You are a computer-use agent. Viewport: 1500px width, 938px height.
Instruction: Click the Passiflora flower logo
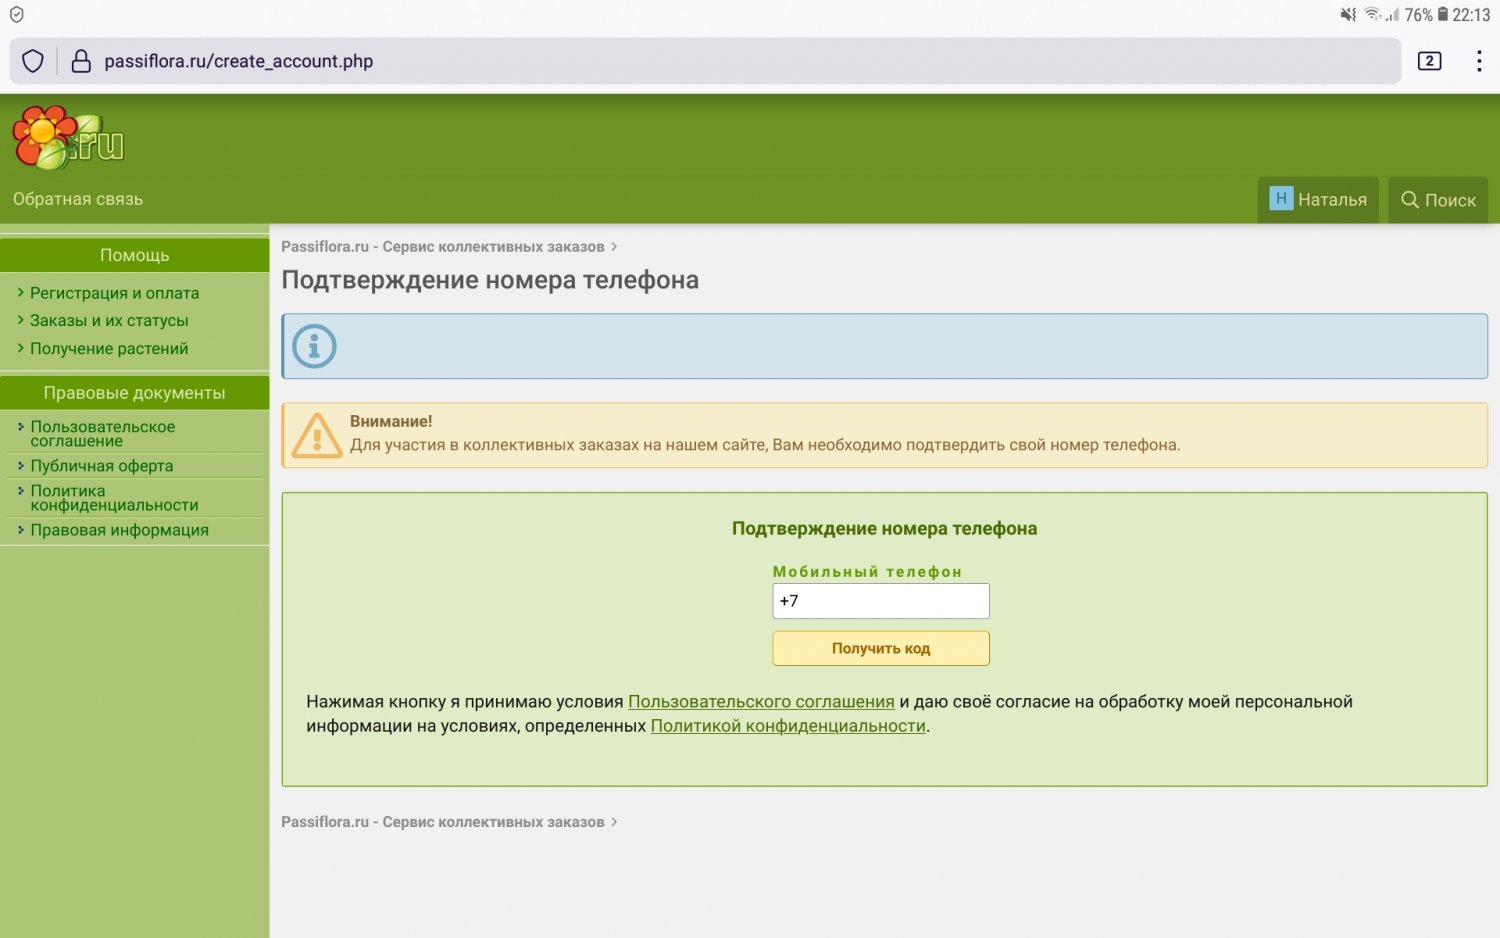67,138
